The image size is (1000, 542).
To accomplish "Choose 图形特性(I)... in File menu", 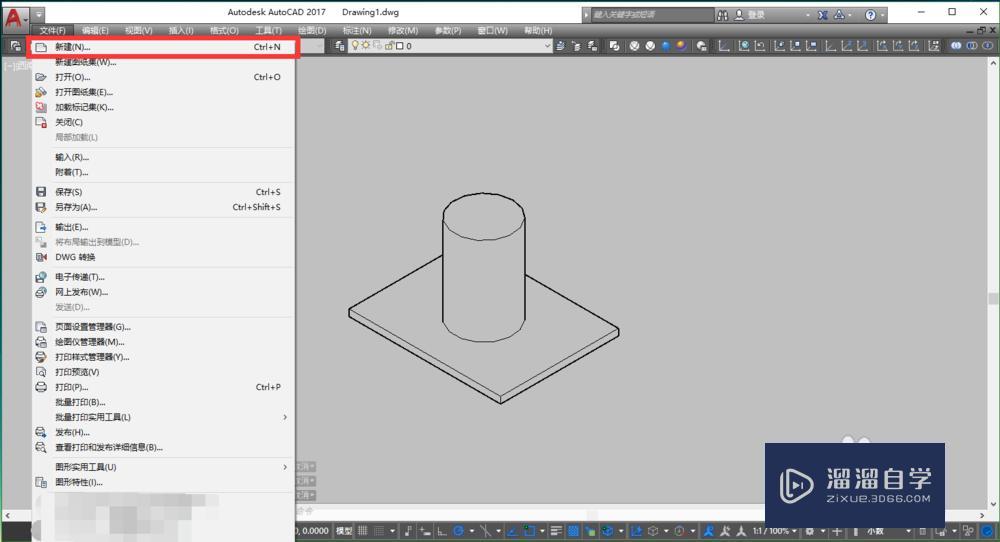I will coord(164,482).
